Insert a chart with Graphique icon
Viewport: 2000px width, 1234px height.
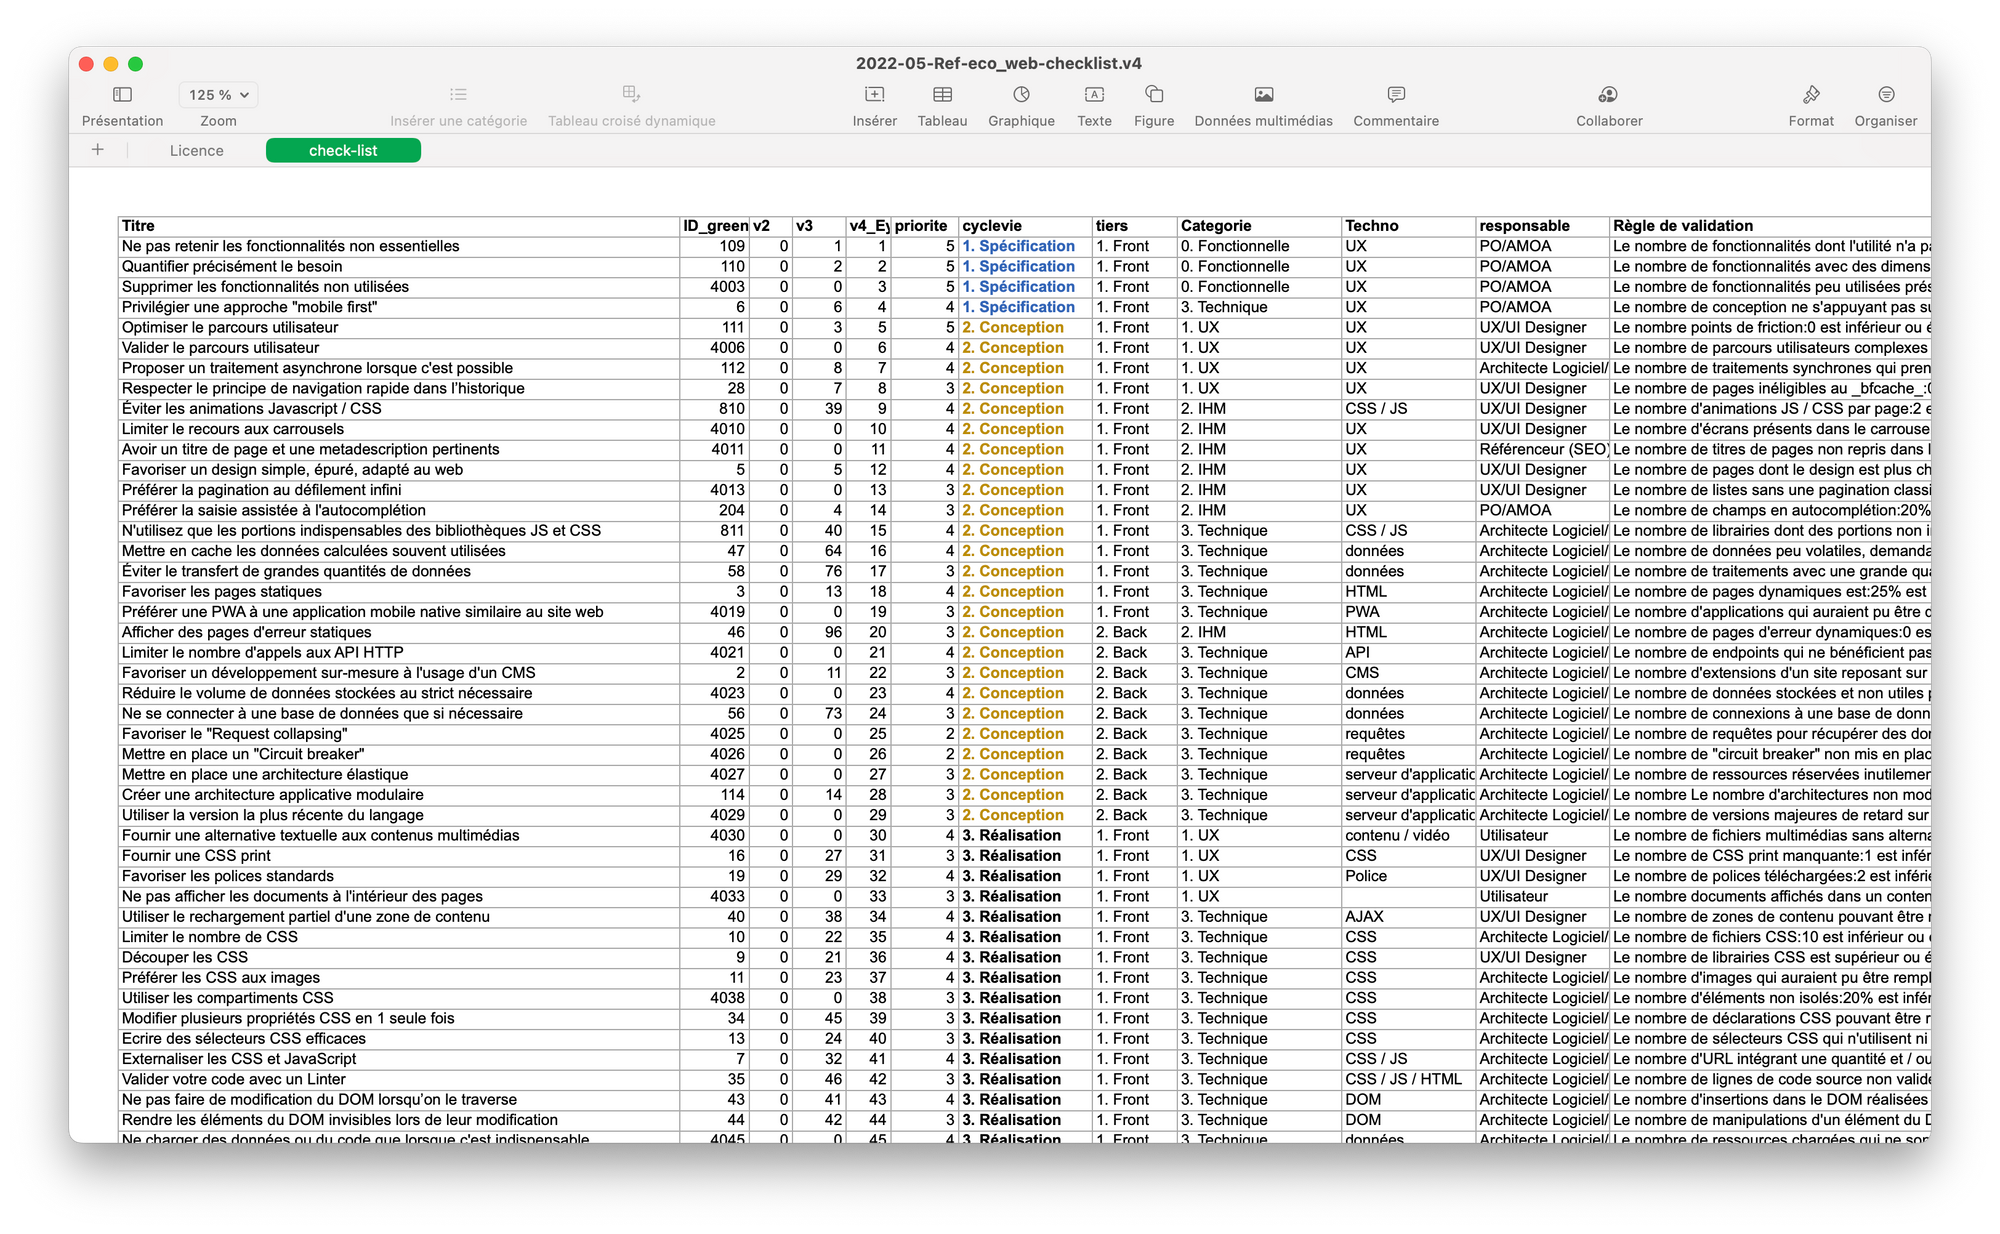tap(1021, 95)
